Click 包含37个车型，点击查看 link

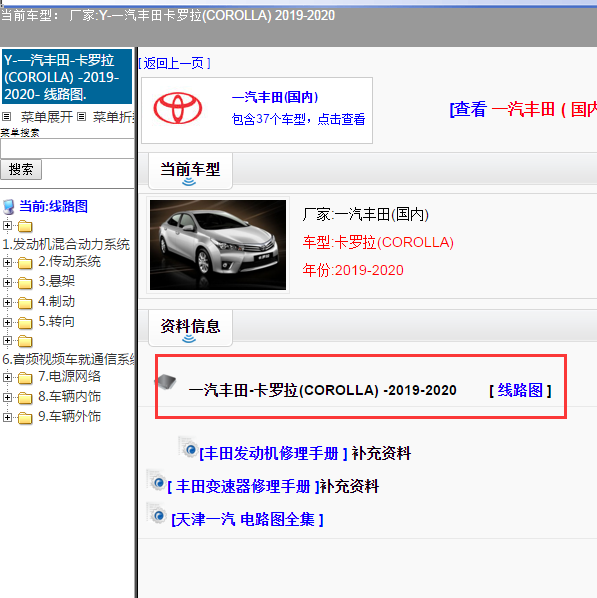click(298, 119)
